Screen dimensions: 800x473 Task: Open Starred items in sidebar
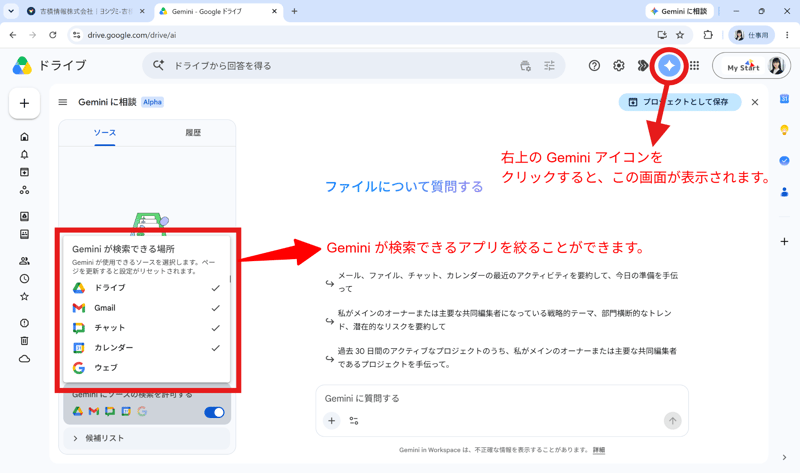point(24,296)
